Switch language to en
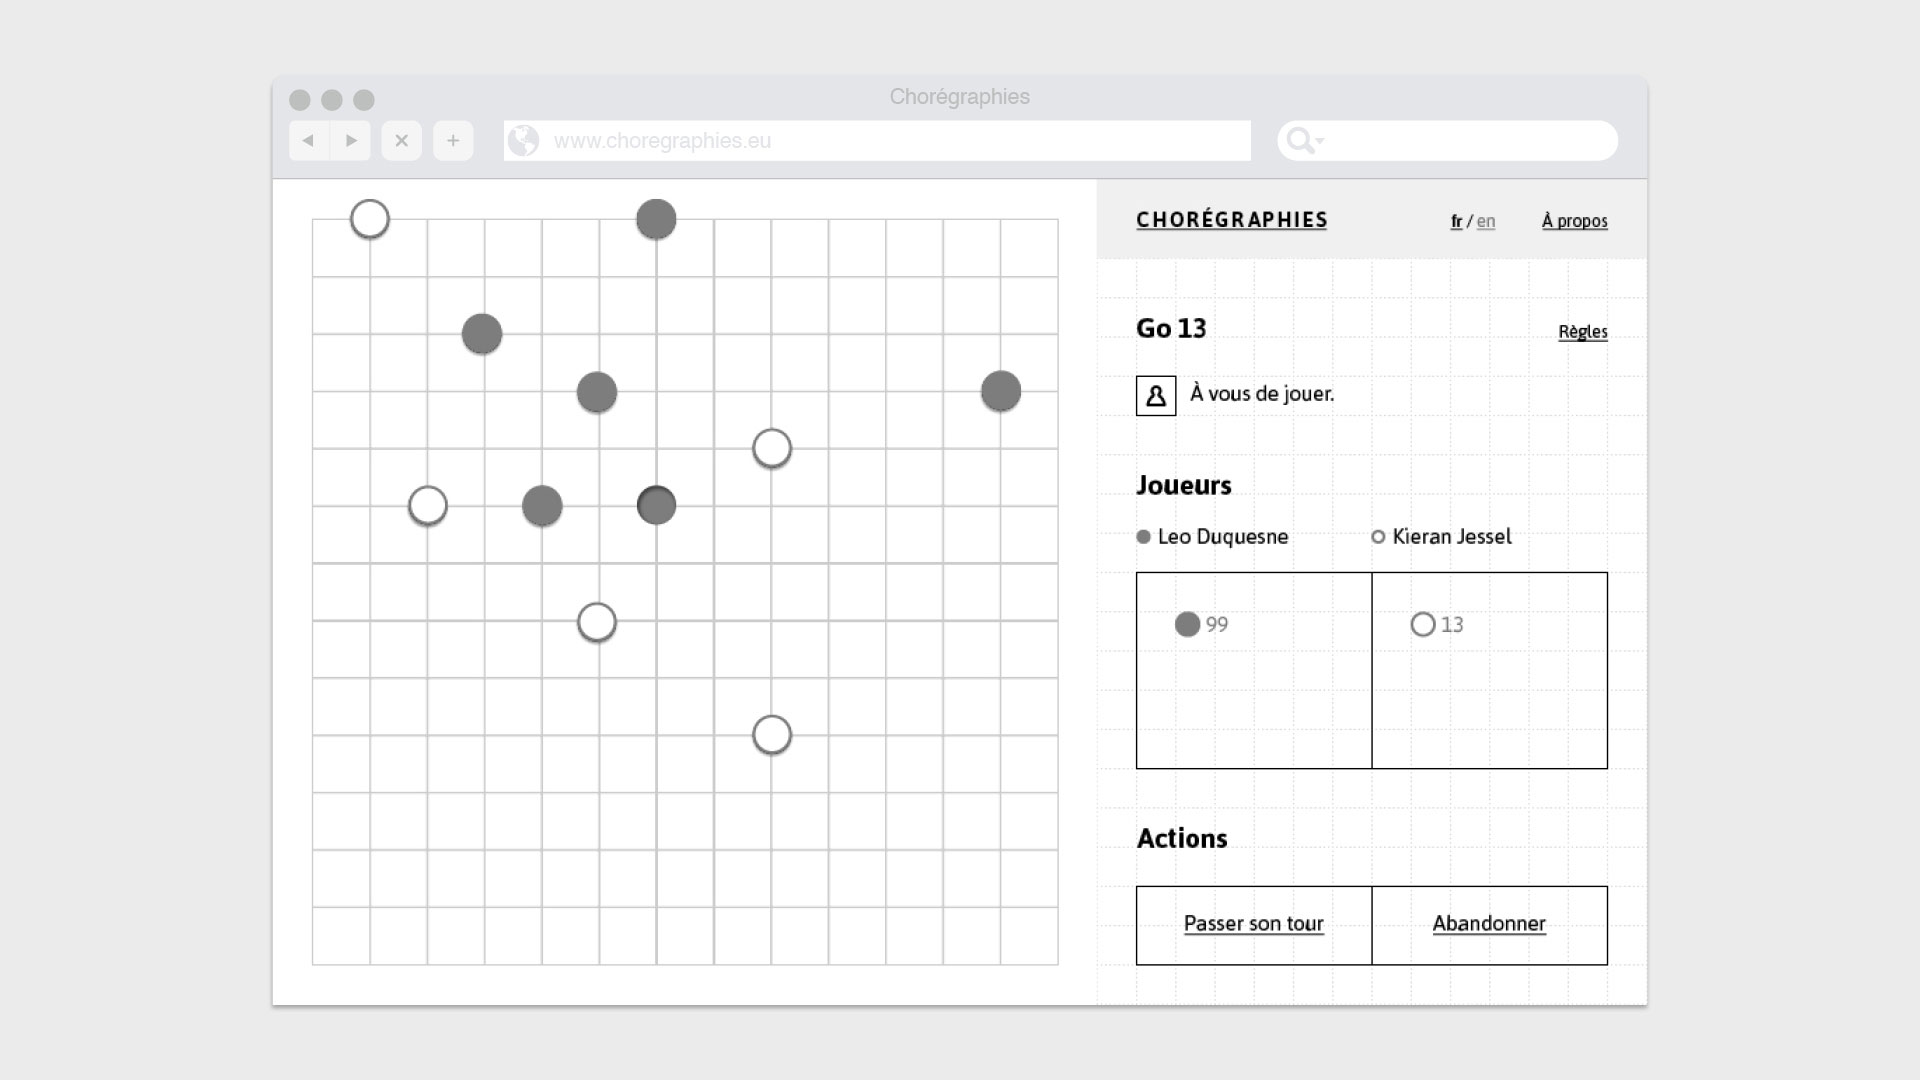1920x1080 pixels. tap(1486, 221)
